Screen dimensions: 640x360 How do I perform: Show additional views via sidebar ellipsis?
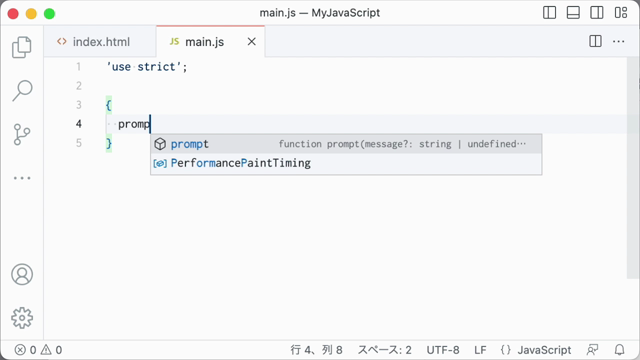click(22, 178)
